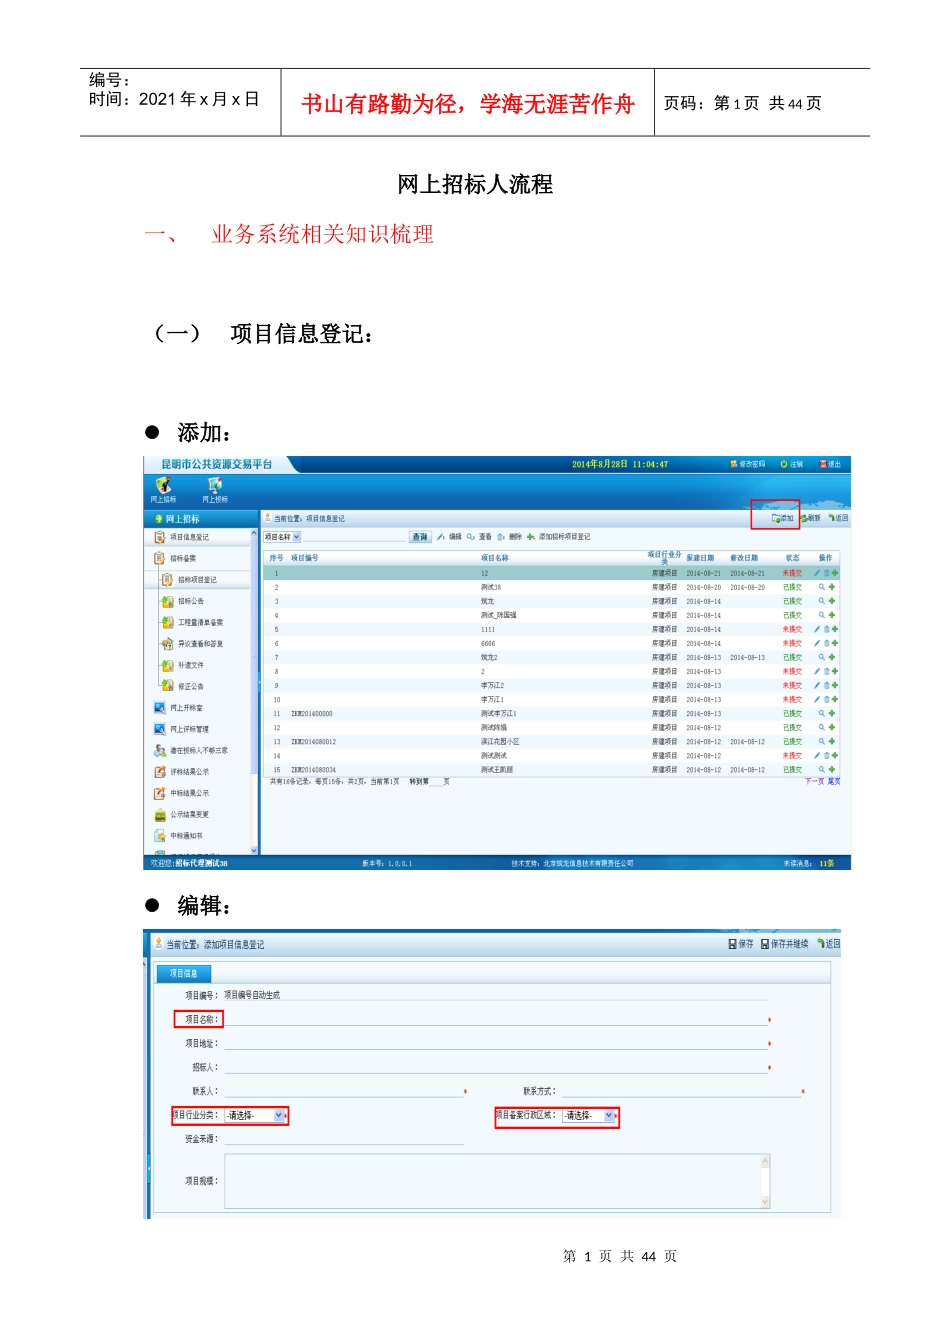Image resolution: width=950 pixels, height=1344 pixels.
Task: Open 招标备案 in the sidebar
Action: [x=176, y=558]
